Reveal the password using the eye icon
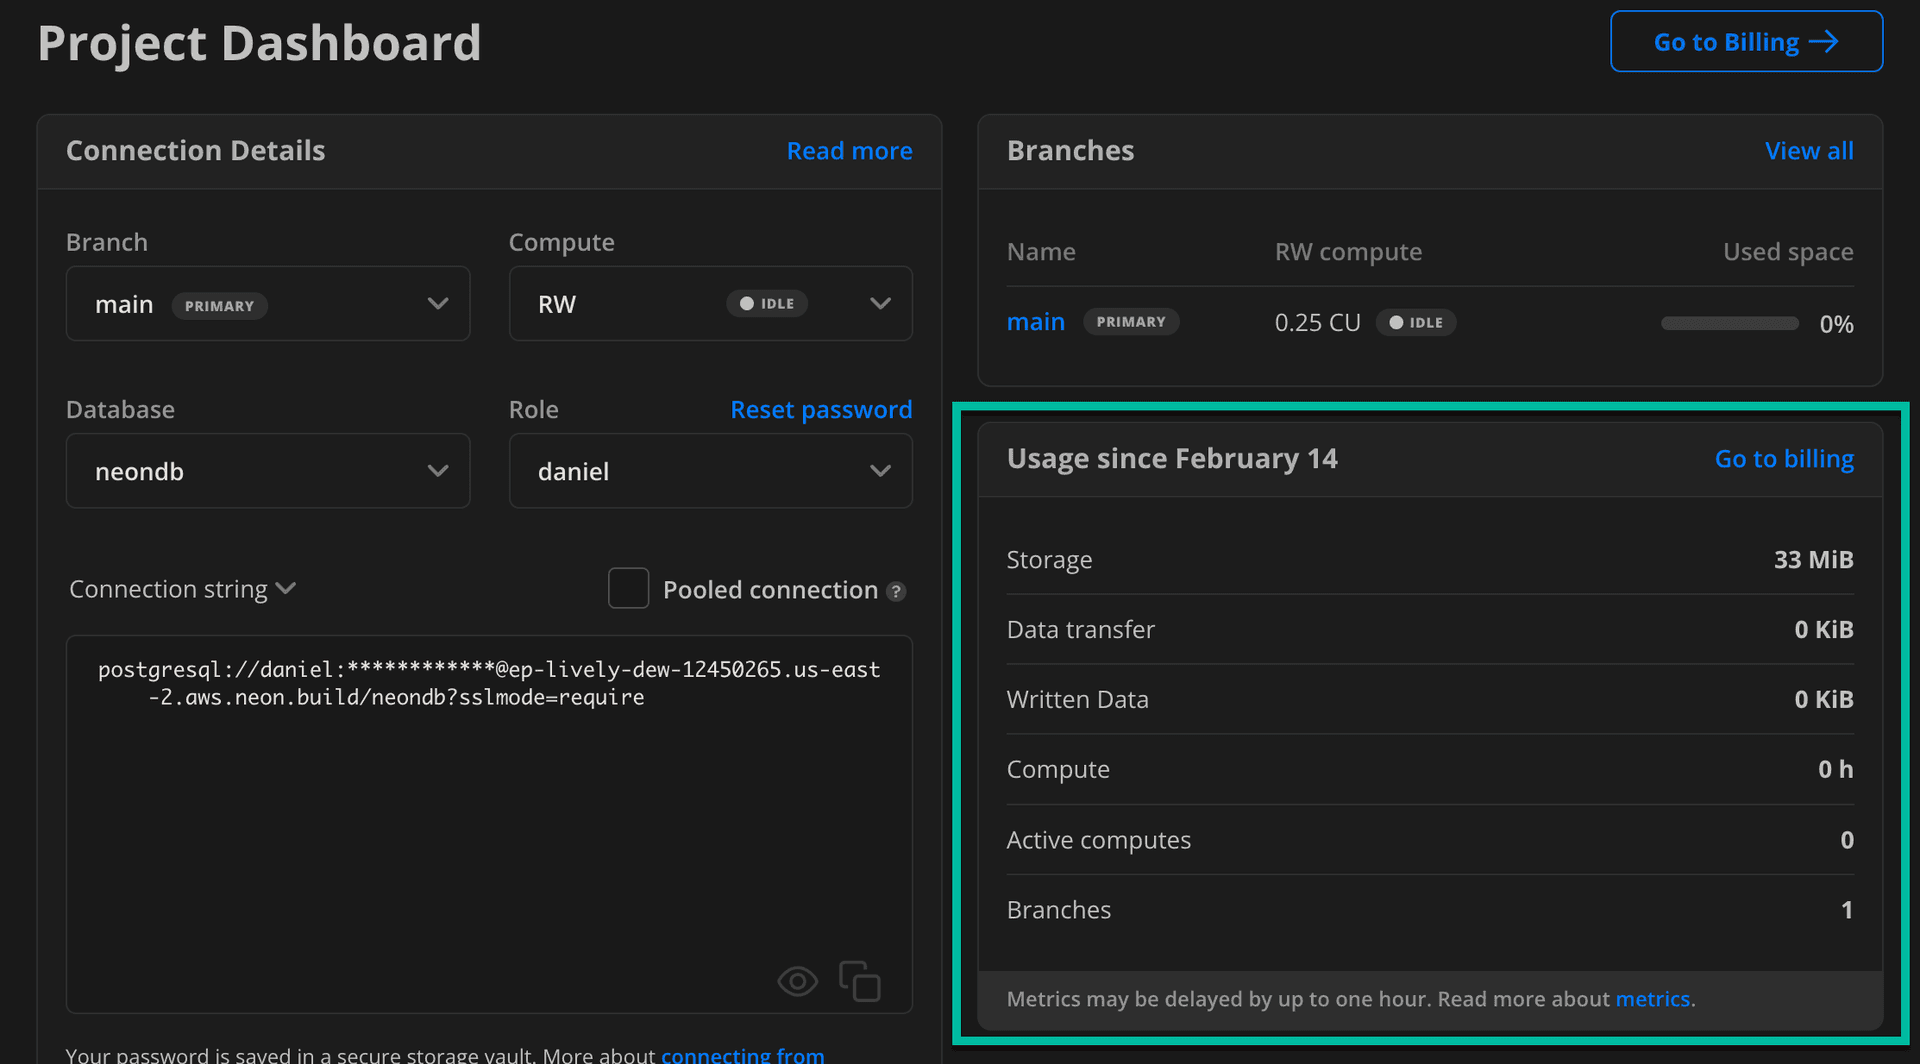 pos(797,981)
